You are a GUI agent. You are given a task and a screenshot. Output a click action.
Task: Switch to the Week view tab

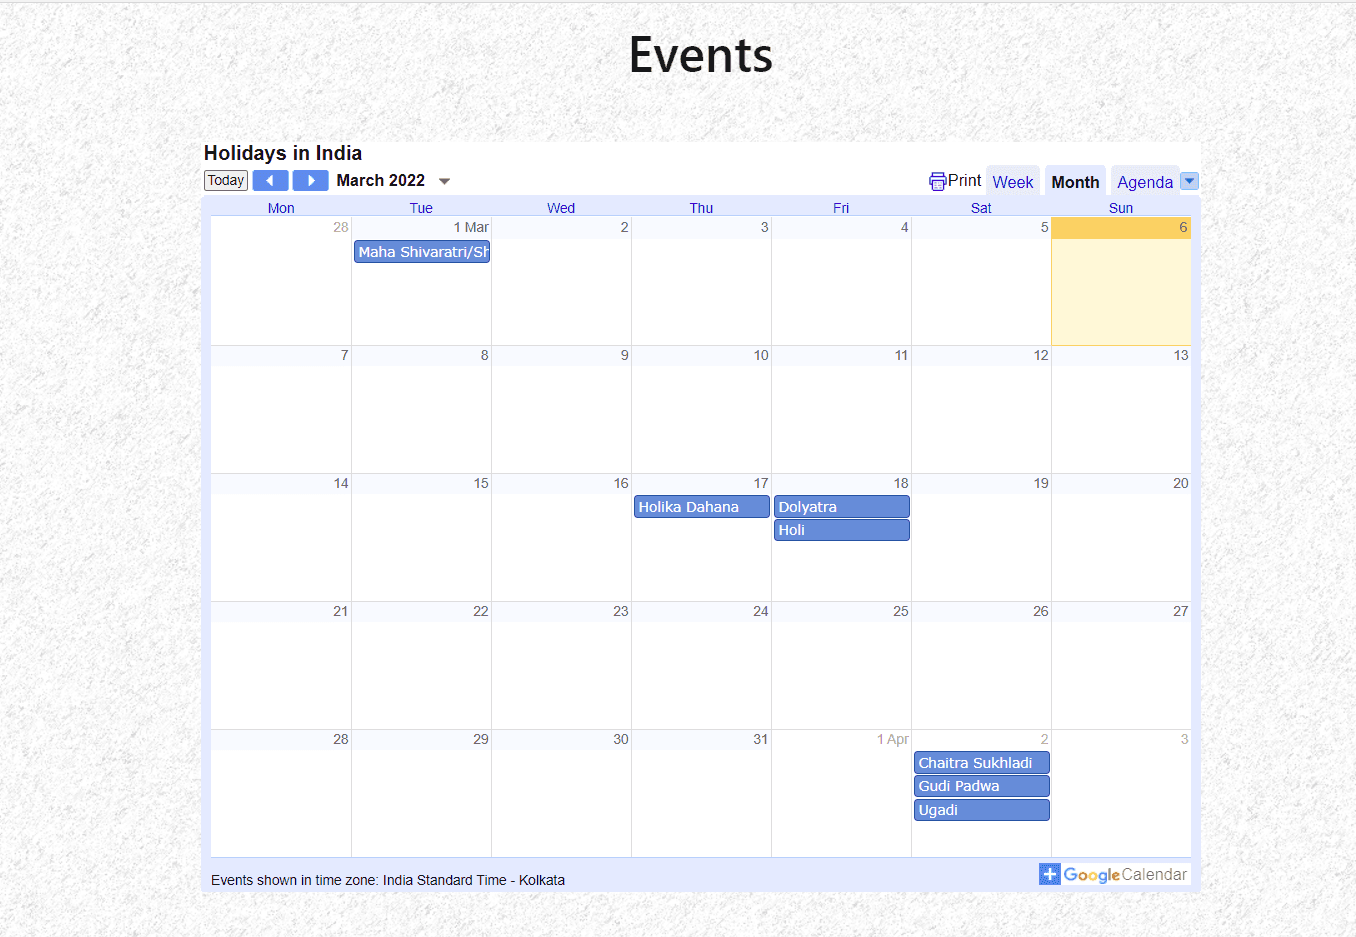(1013, 182)
